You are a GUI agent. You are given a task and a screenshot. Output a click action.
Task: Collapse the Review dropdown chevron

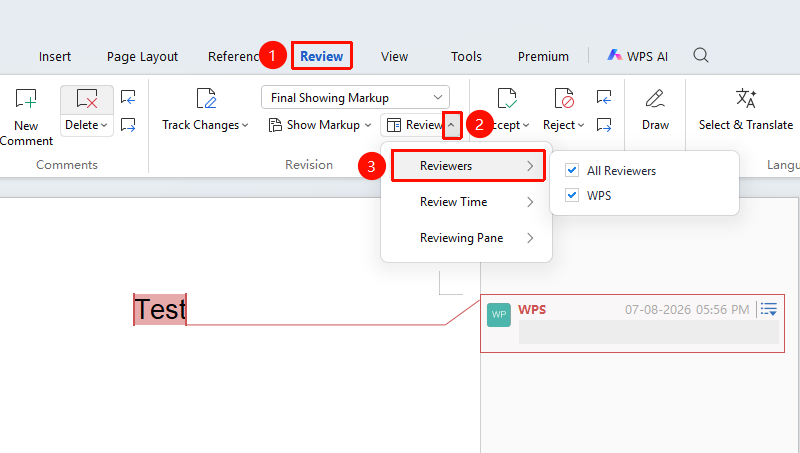pos(452,125)
